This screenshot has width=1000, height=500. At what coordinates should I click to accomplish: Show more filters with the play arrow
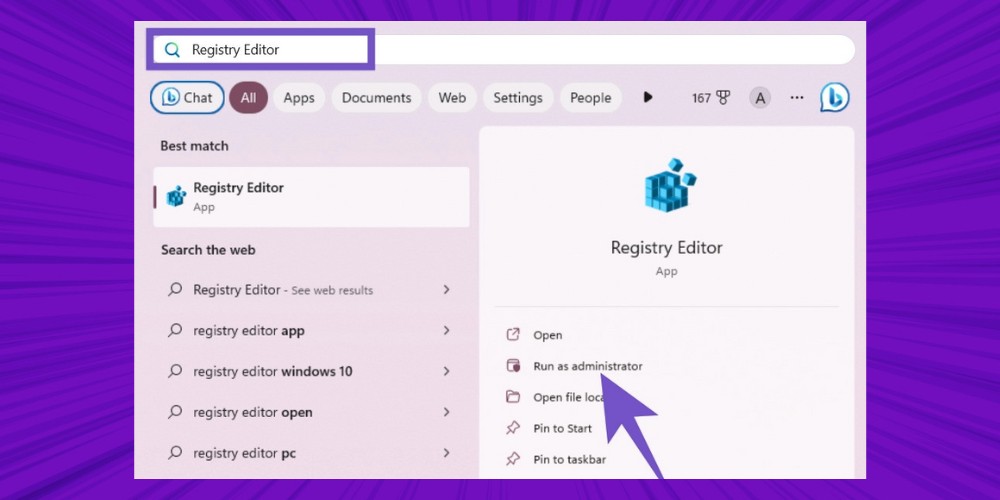tap(648, 97)
